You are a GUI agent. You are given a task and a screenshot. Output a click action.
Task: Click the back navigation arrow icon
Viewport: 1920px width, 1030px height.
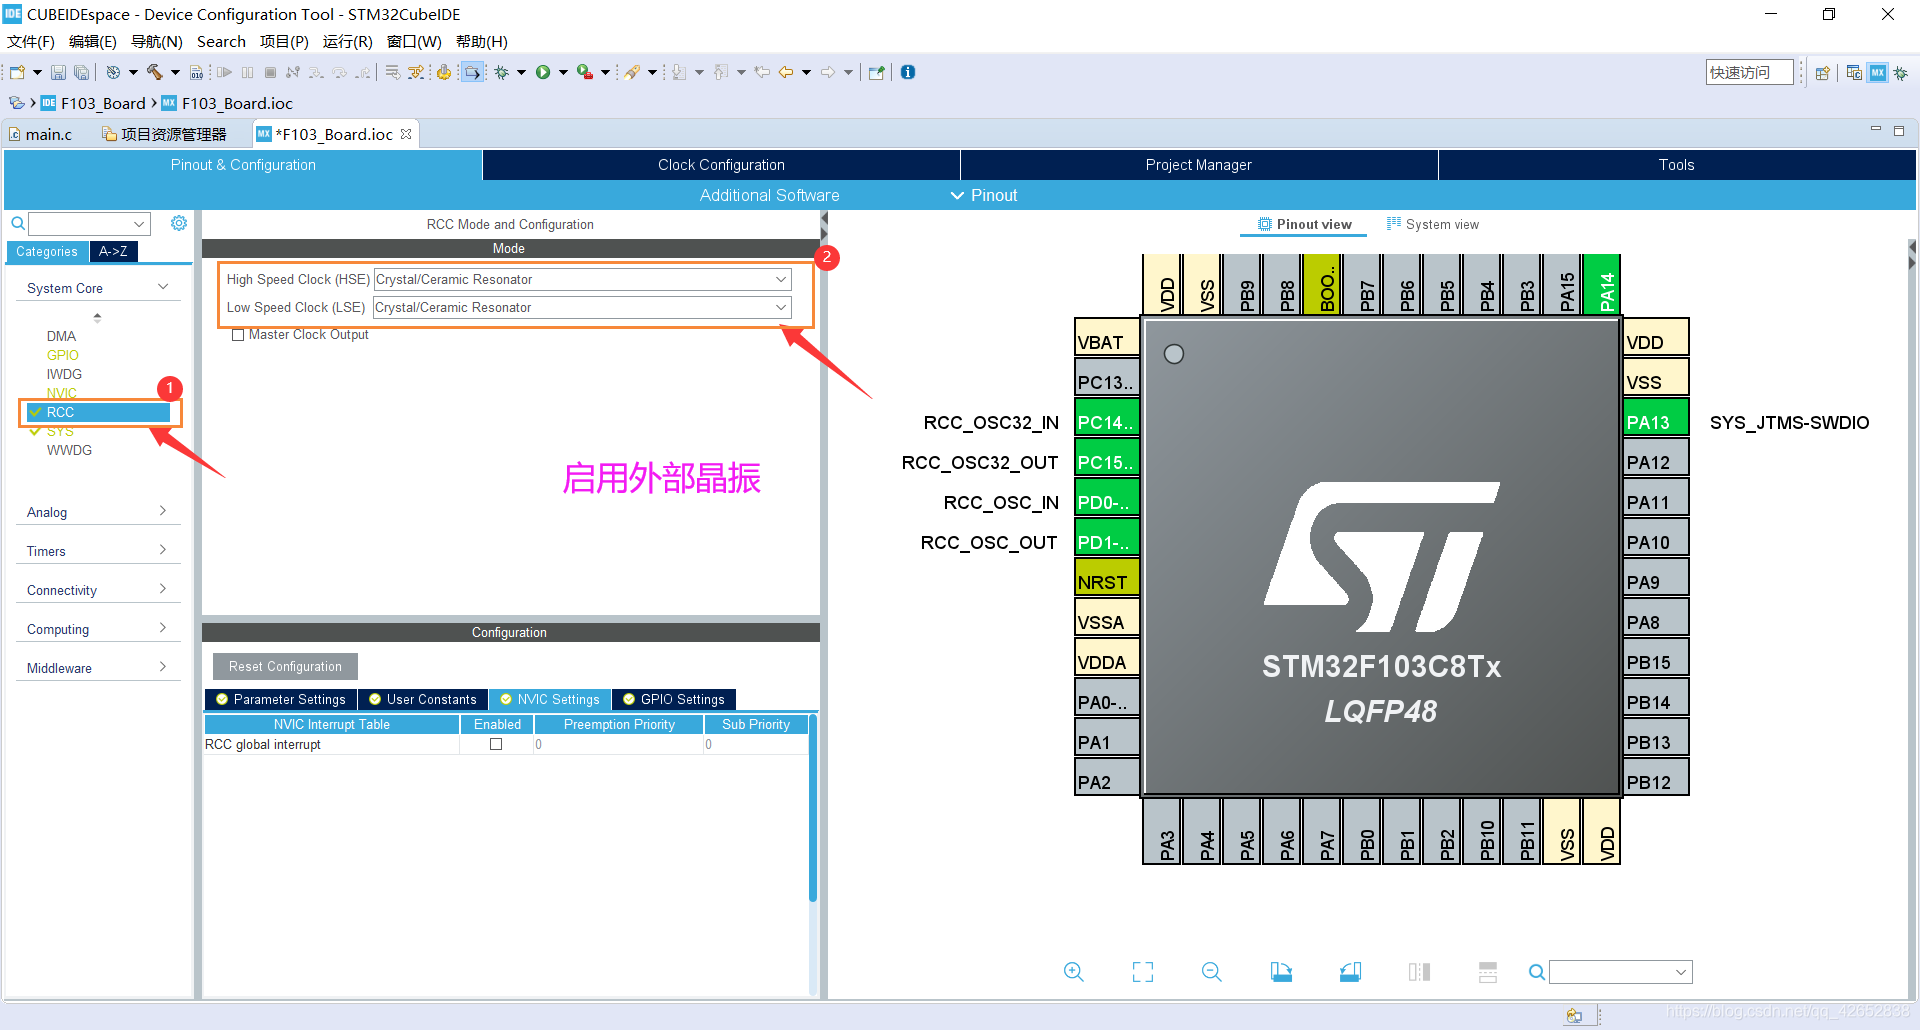click(x=786, y=72)
